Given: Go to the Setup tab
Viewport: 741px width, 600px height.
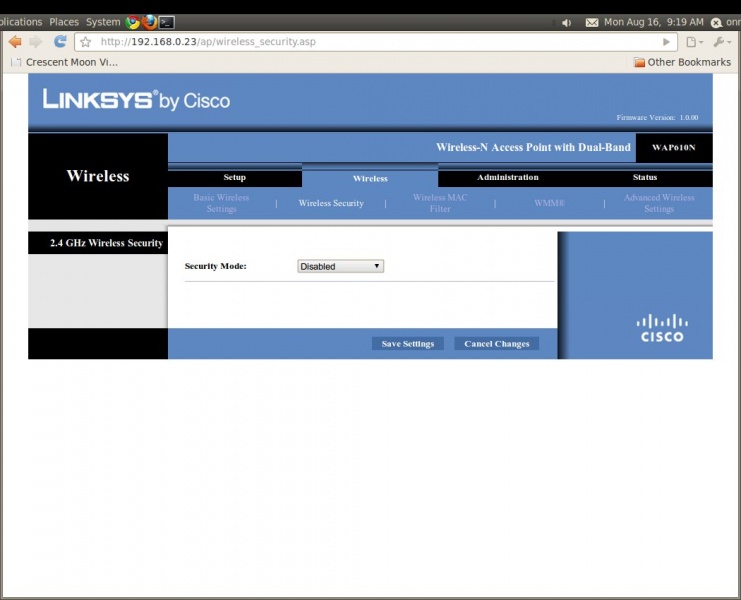Looking at the screenshot, I should click(x=234, y=177).
